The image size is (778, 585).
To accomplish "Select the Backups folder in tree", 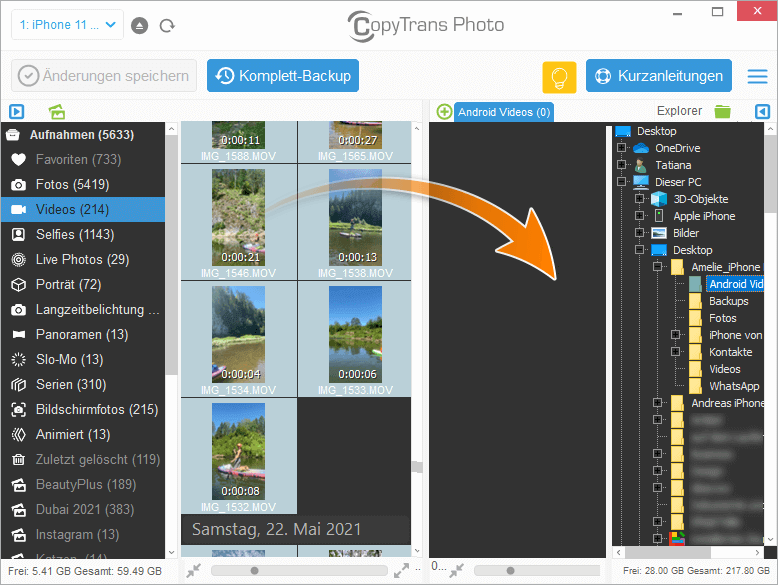I will [728, 301].
